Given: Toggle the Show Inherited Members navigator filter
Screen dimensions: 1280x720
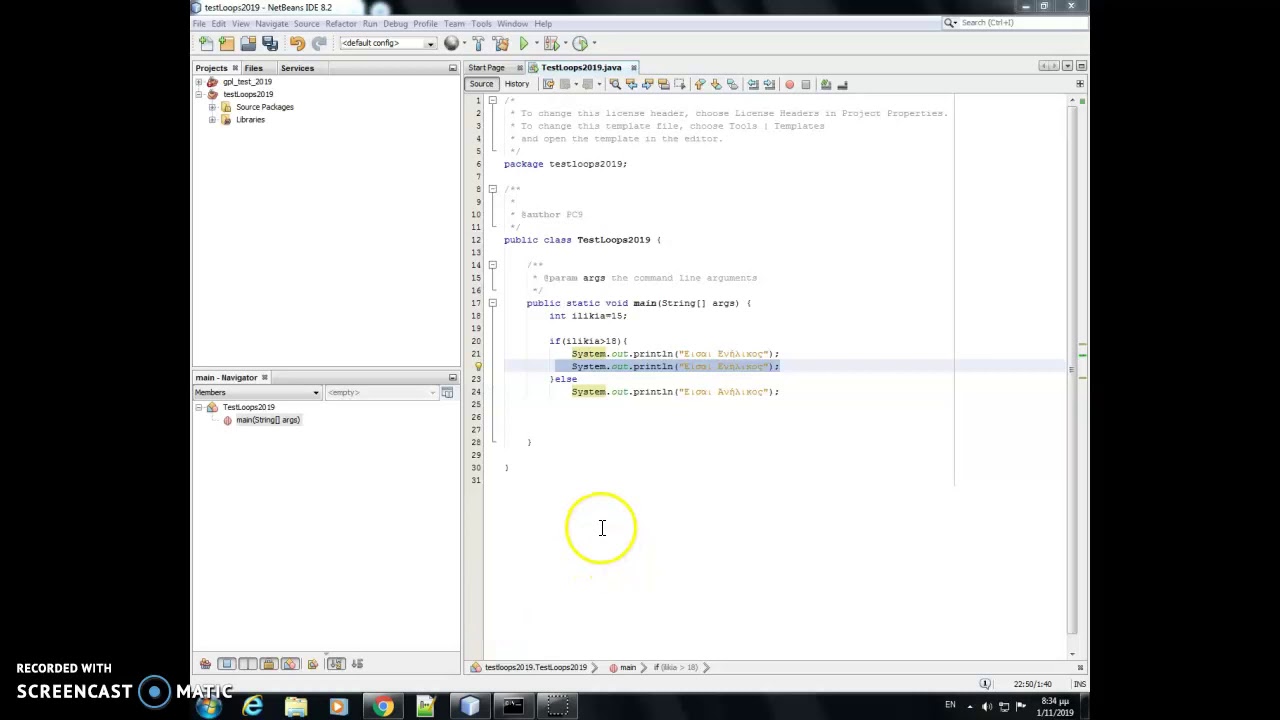Looking at the screenshot, I should (205, 664).
